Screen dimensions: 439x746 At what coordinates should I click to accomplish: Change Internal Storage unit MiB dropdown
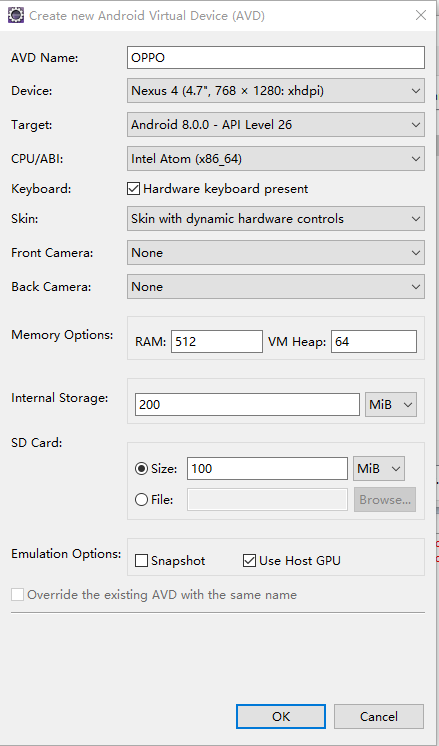click(x=391, y=404)
